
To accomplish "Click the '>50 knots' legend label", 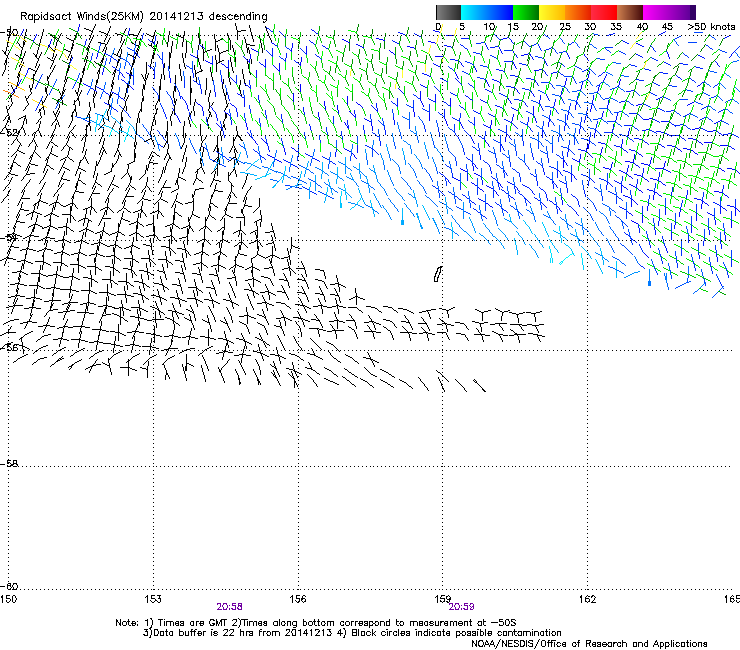I will 711,26.
